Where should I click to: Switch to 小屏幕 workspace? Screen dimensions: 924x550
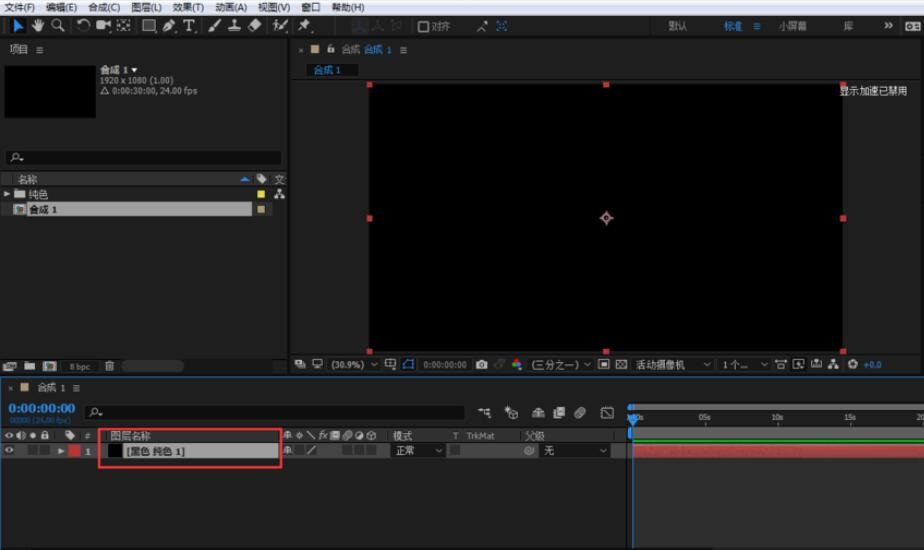click(x=792, y=26)
